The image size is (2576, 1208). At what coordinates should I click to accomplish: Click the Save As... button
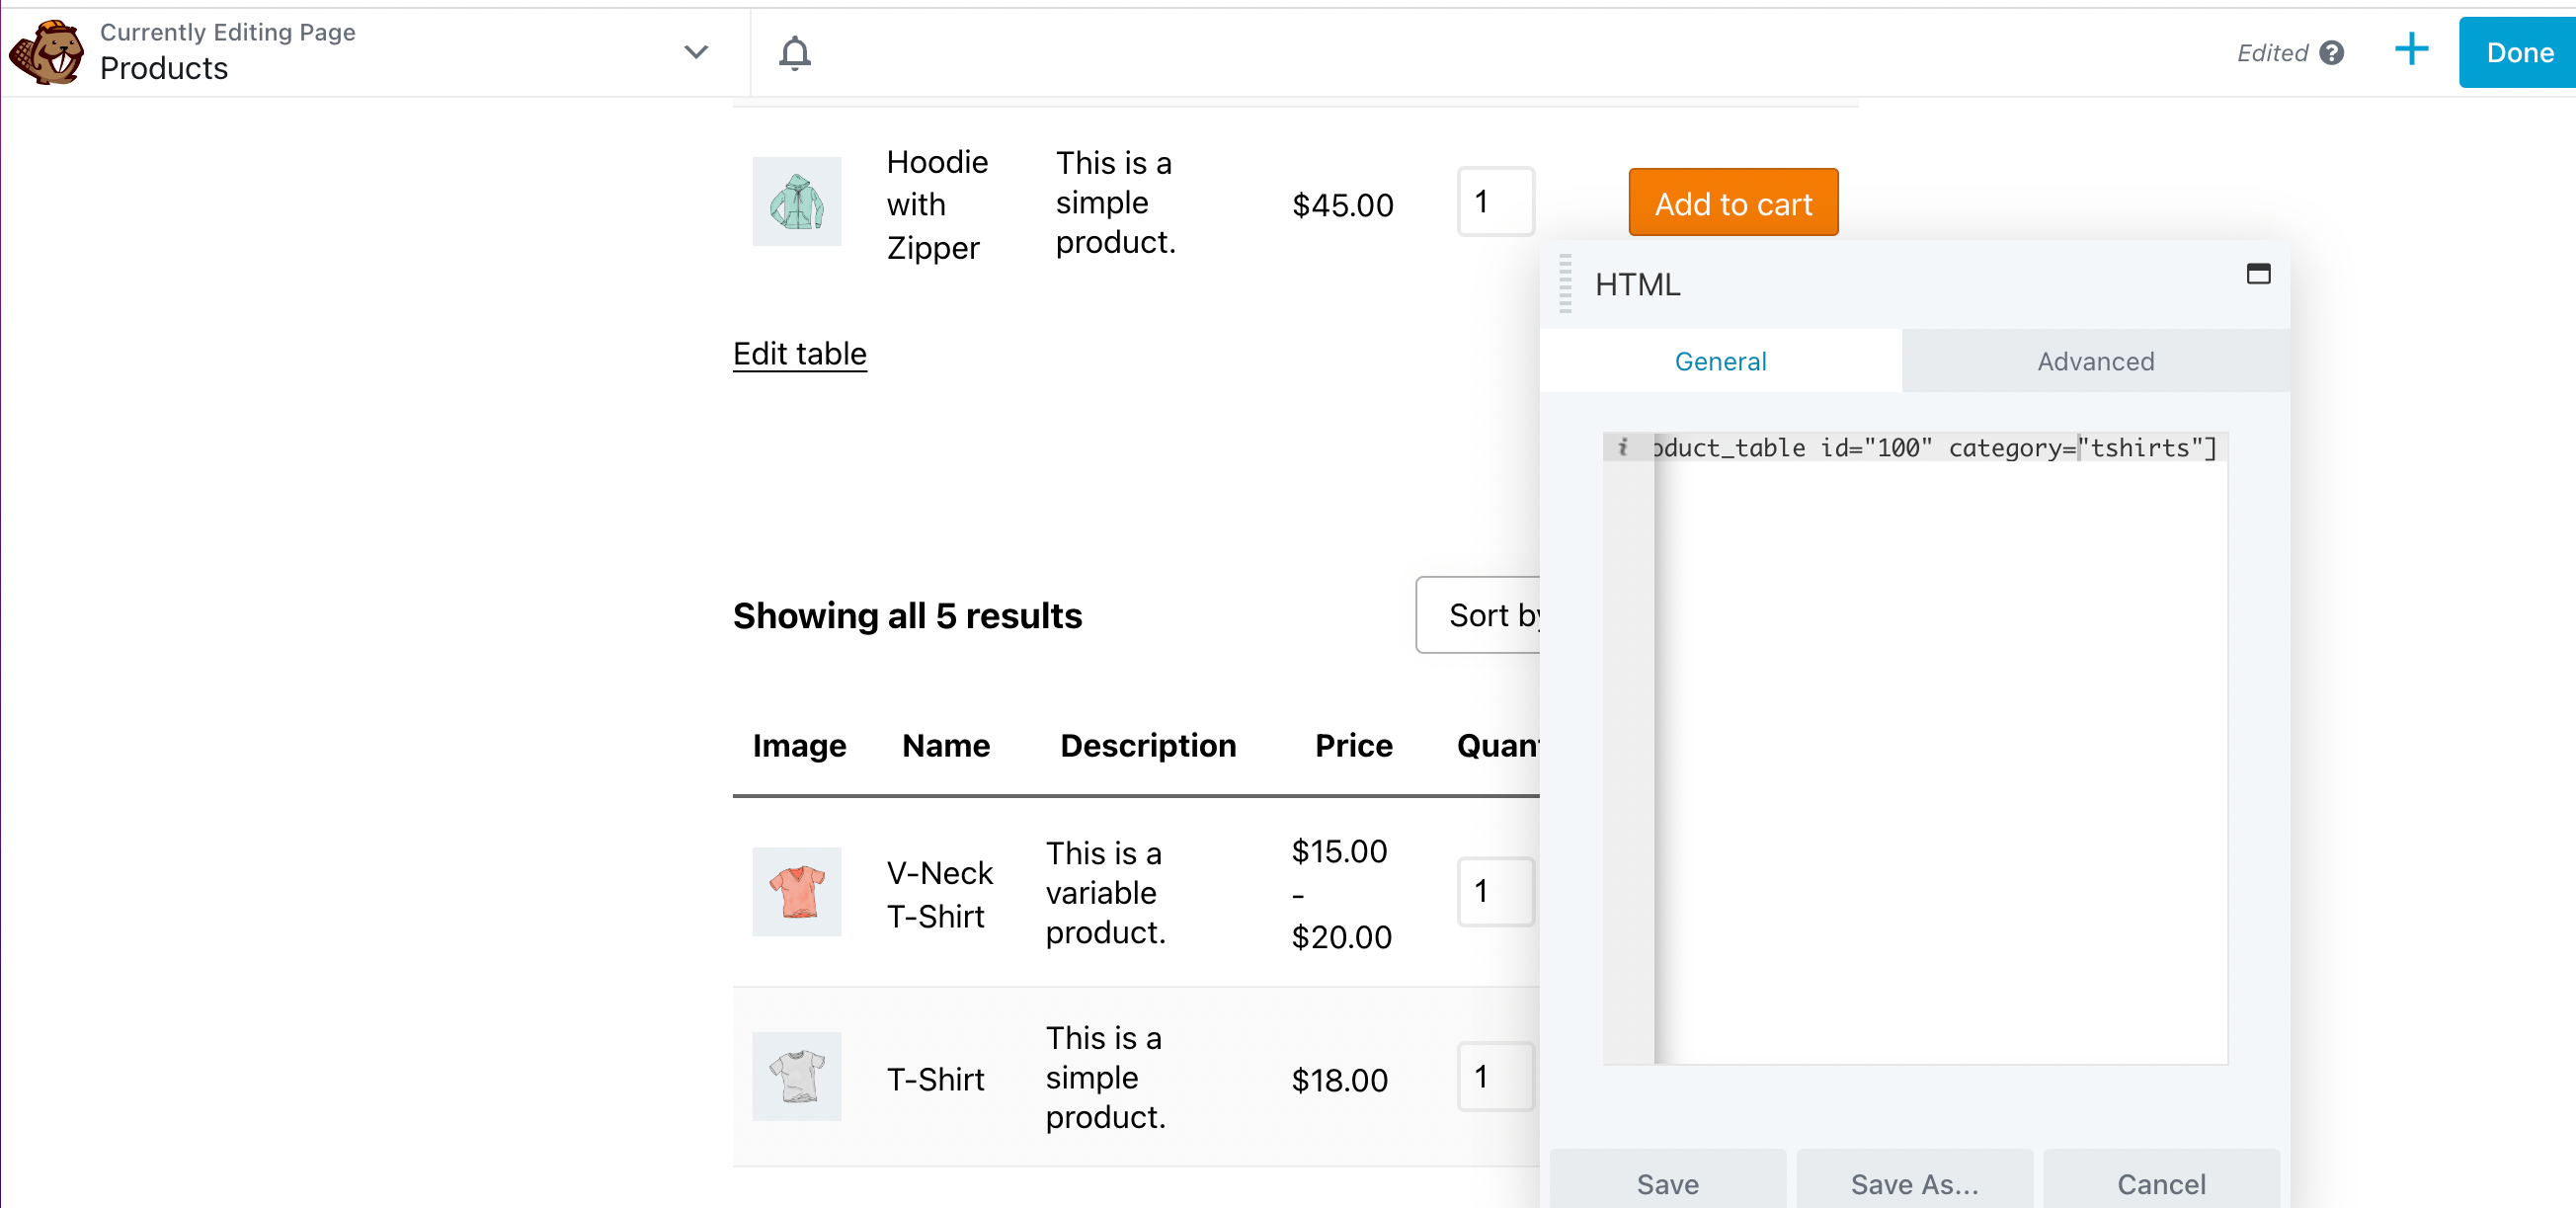point(1914,1183)
